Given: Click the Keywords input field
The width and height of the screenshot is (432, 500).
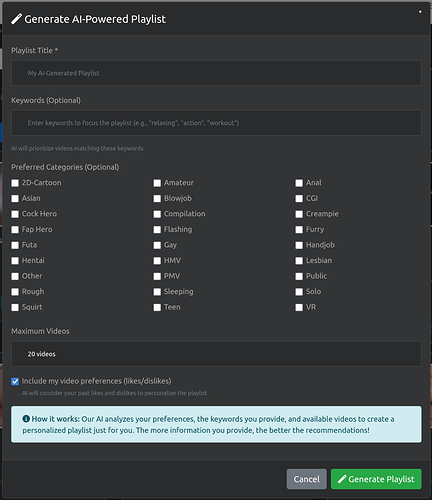Looking at the screenshot, I should [x=216, y=123].
